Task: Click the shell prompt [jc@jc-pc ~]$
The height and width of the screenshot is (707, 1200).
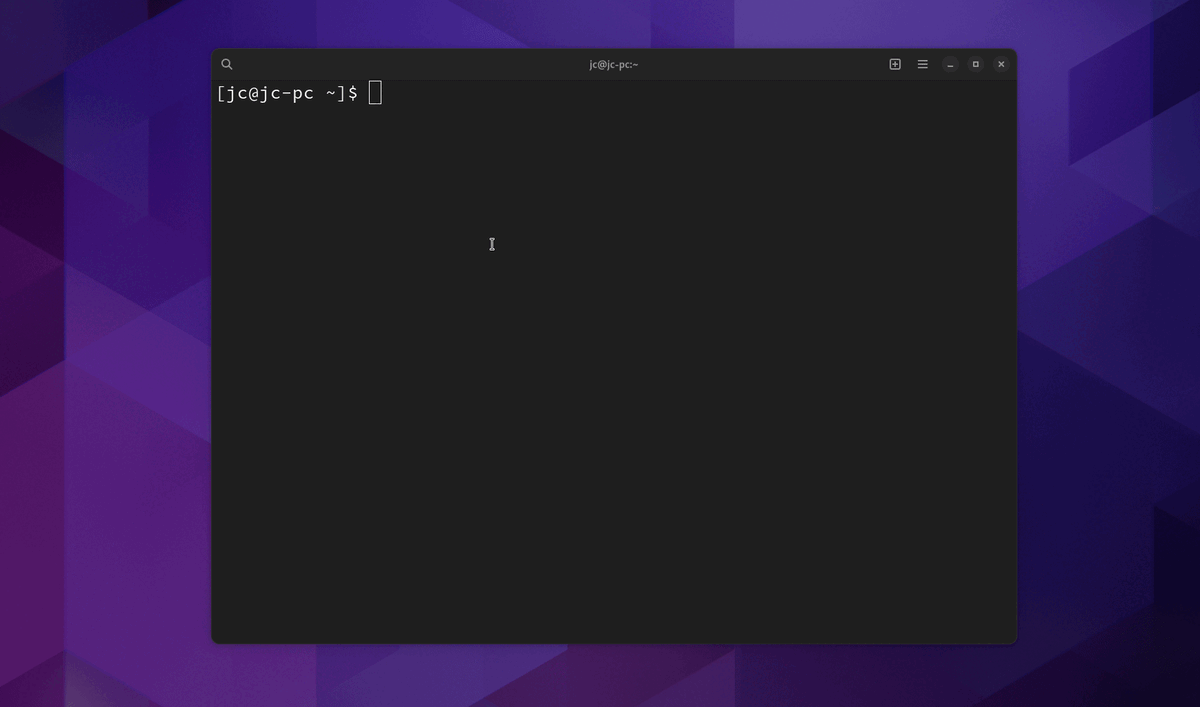Action: [287, 93]
